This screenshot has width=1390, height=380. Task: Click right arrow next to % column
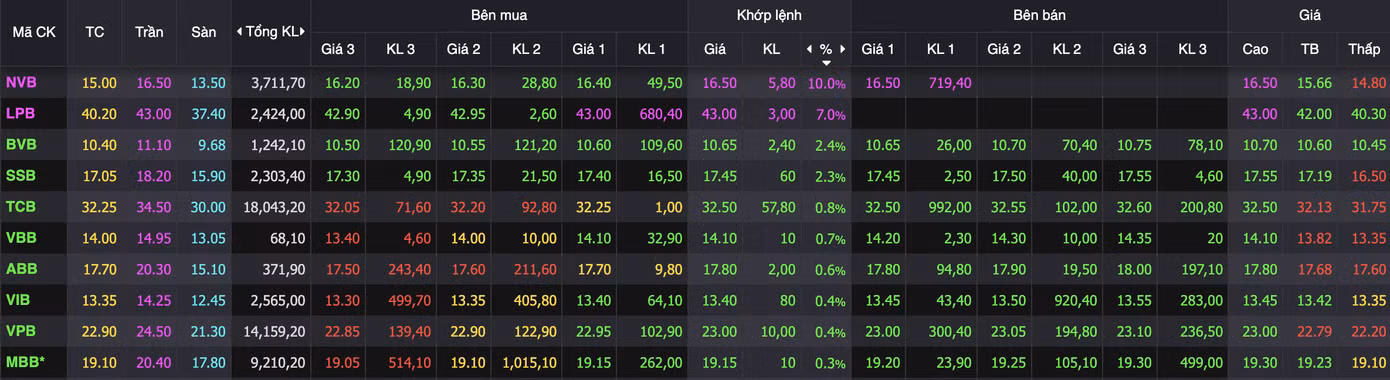[x=843, y=48]
